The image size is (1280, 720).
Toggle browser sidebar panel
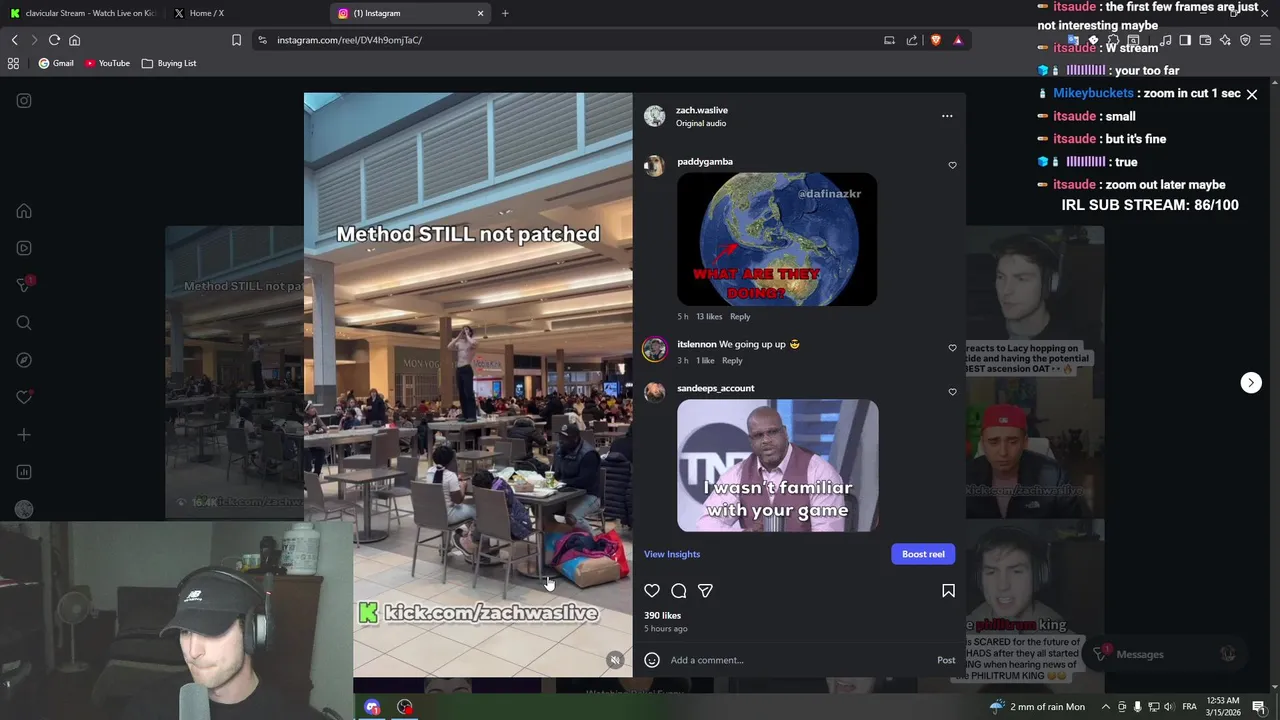[x=1185, y=40]
